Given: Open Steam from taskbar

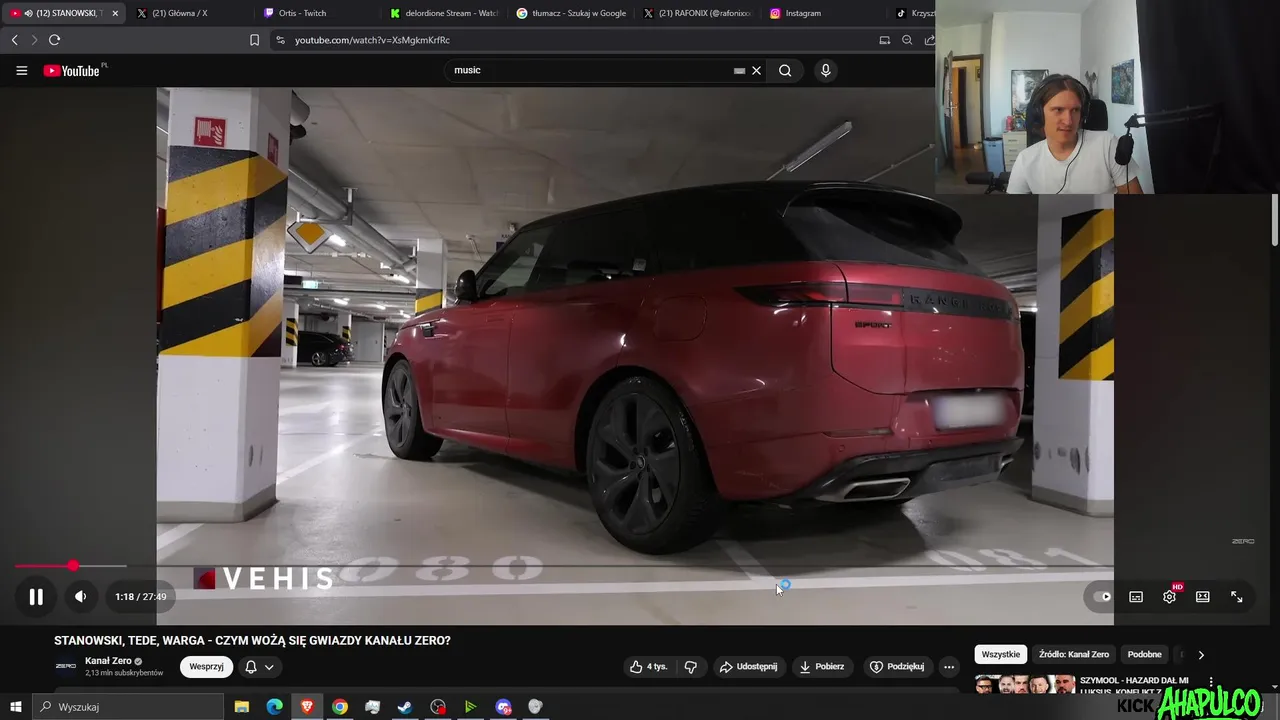Looking at the screenshot, I should pyautogui.click(x=405, y=707).
